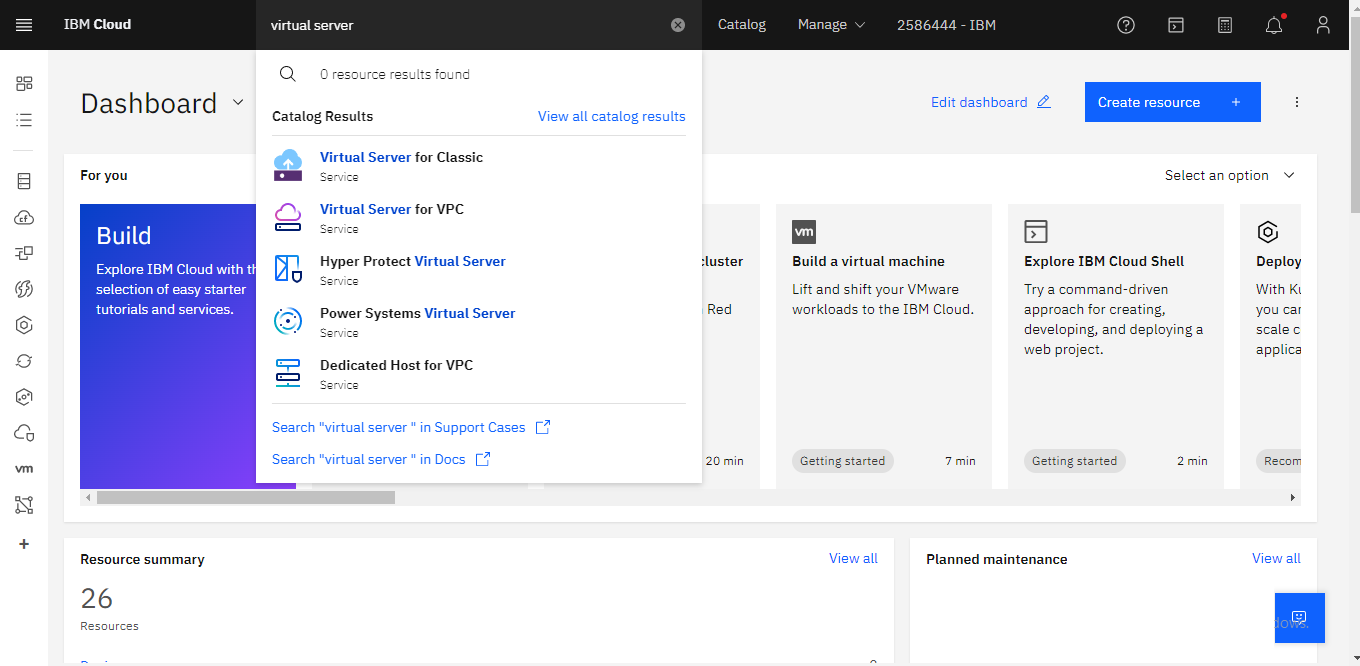Click the Create resource button
Viewport: 1360px width, 666px height.
(x=1172, y=102)
